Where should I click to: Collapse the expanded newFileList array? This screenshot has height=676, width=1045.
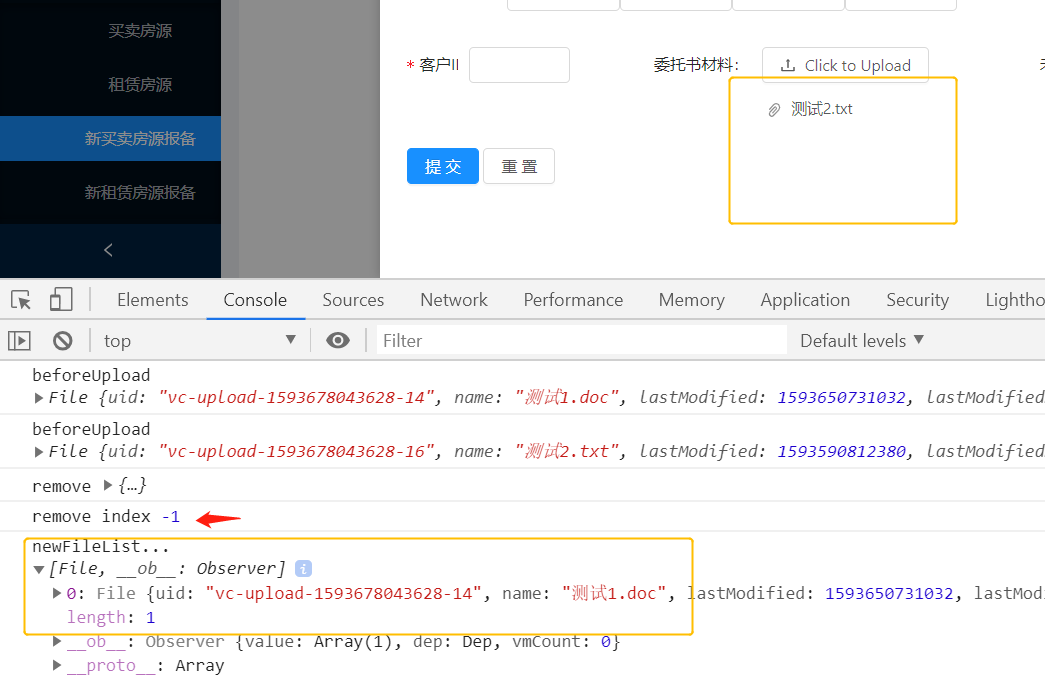40,568
